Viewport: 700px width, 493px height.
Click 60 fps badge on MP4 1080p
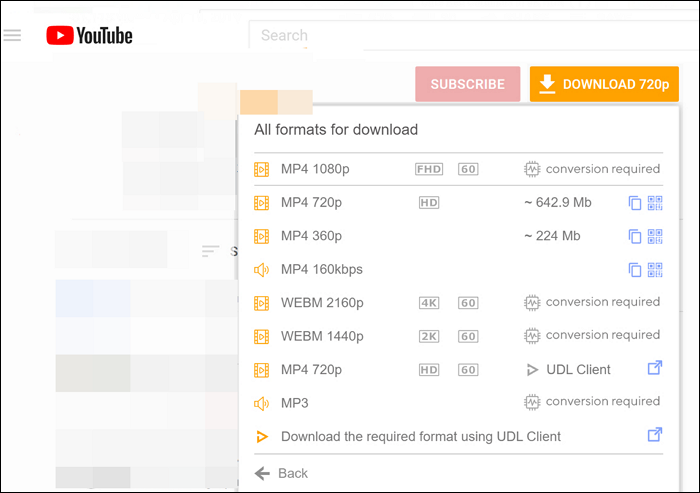click(x=468, y=169)
